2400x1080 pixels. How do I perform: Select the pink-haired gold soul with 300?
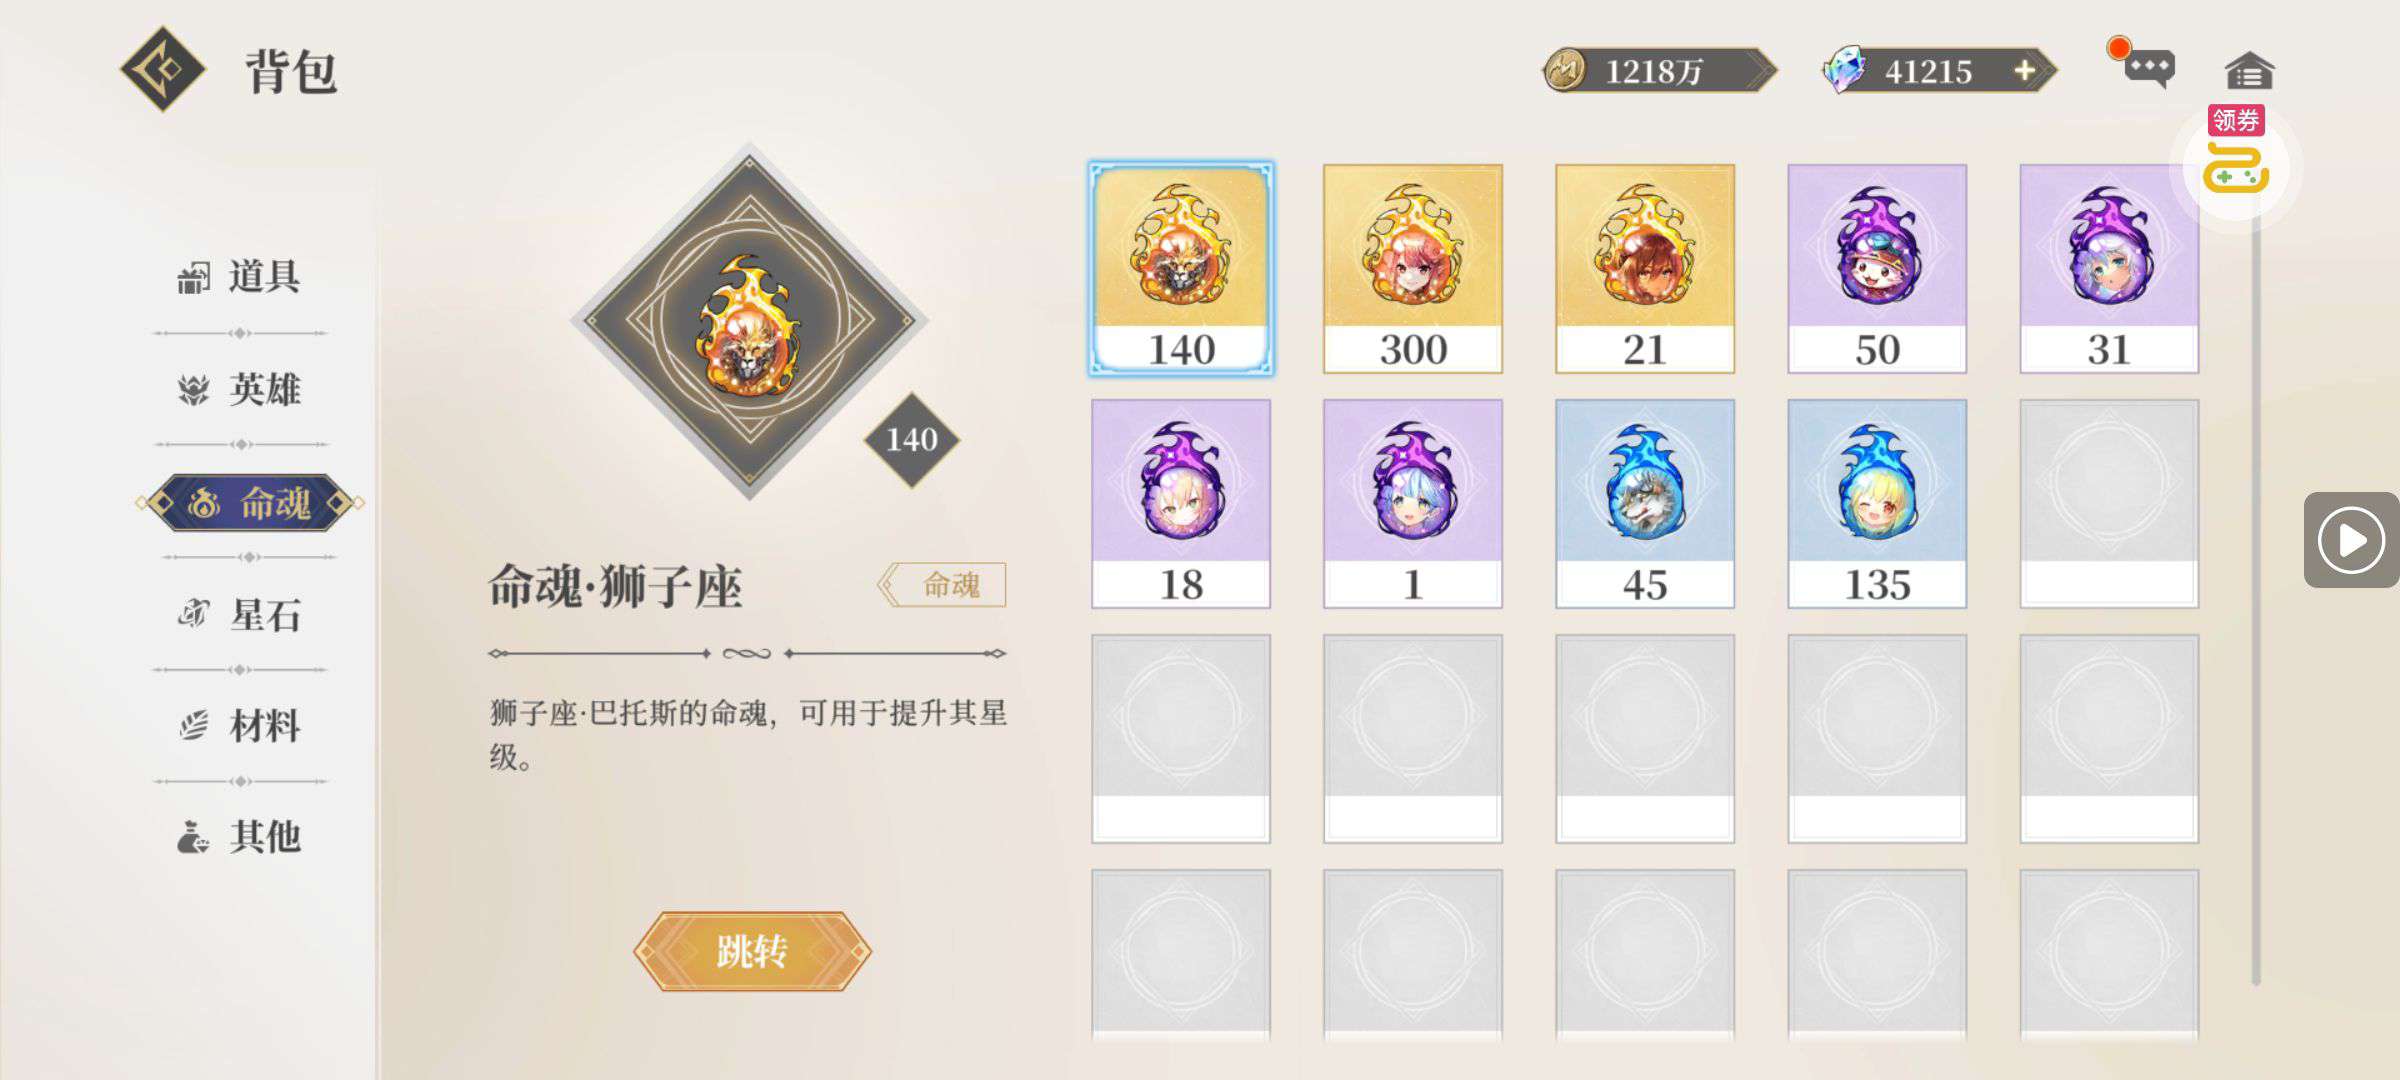(x=1413, y=269)
